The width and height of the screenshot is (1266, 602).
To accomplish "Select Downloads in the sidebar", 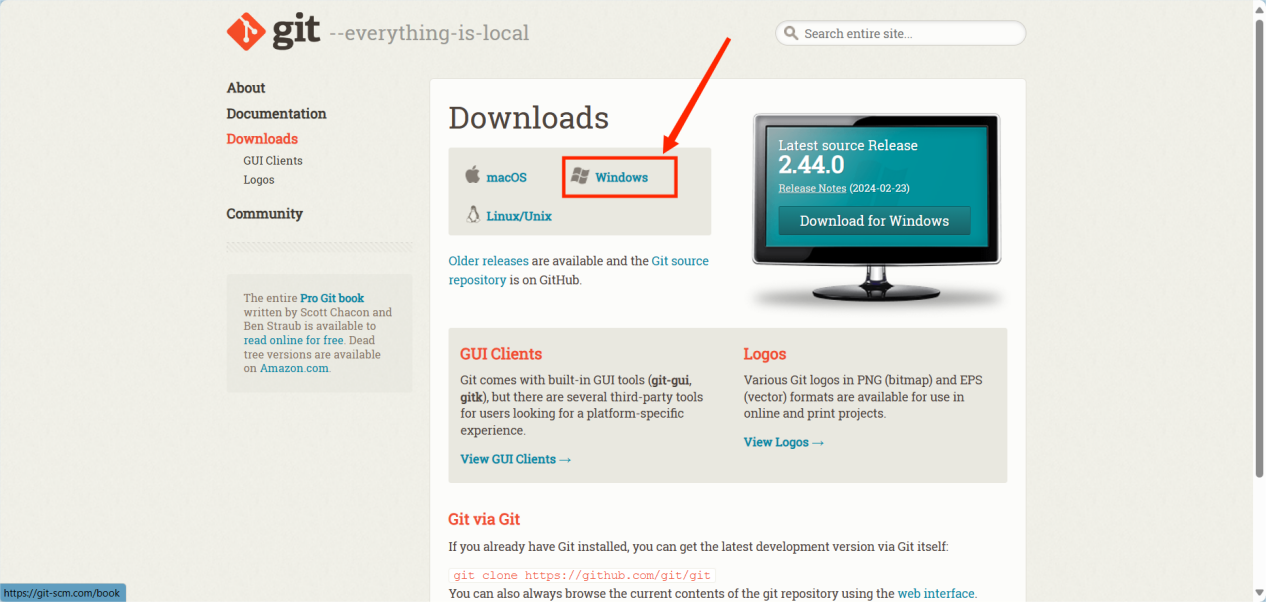I will point(262,139).
